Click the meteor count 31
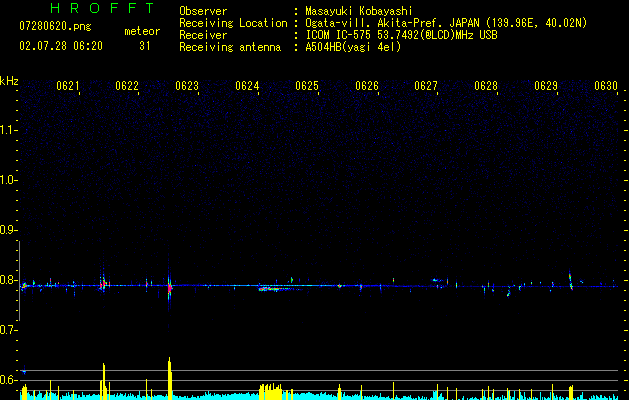 (145, 46)
